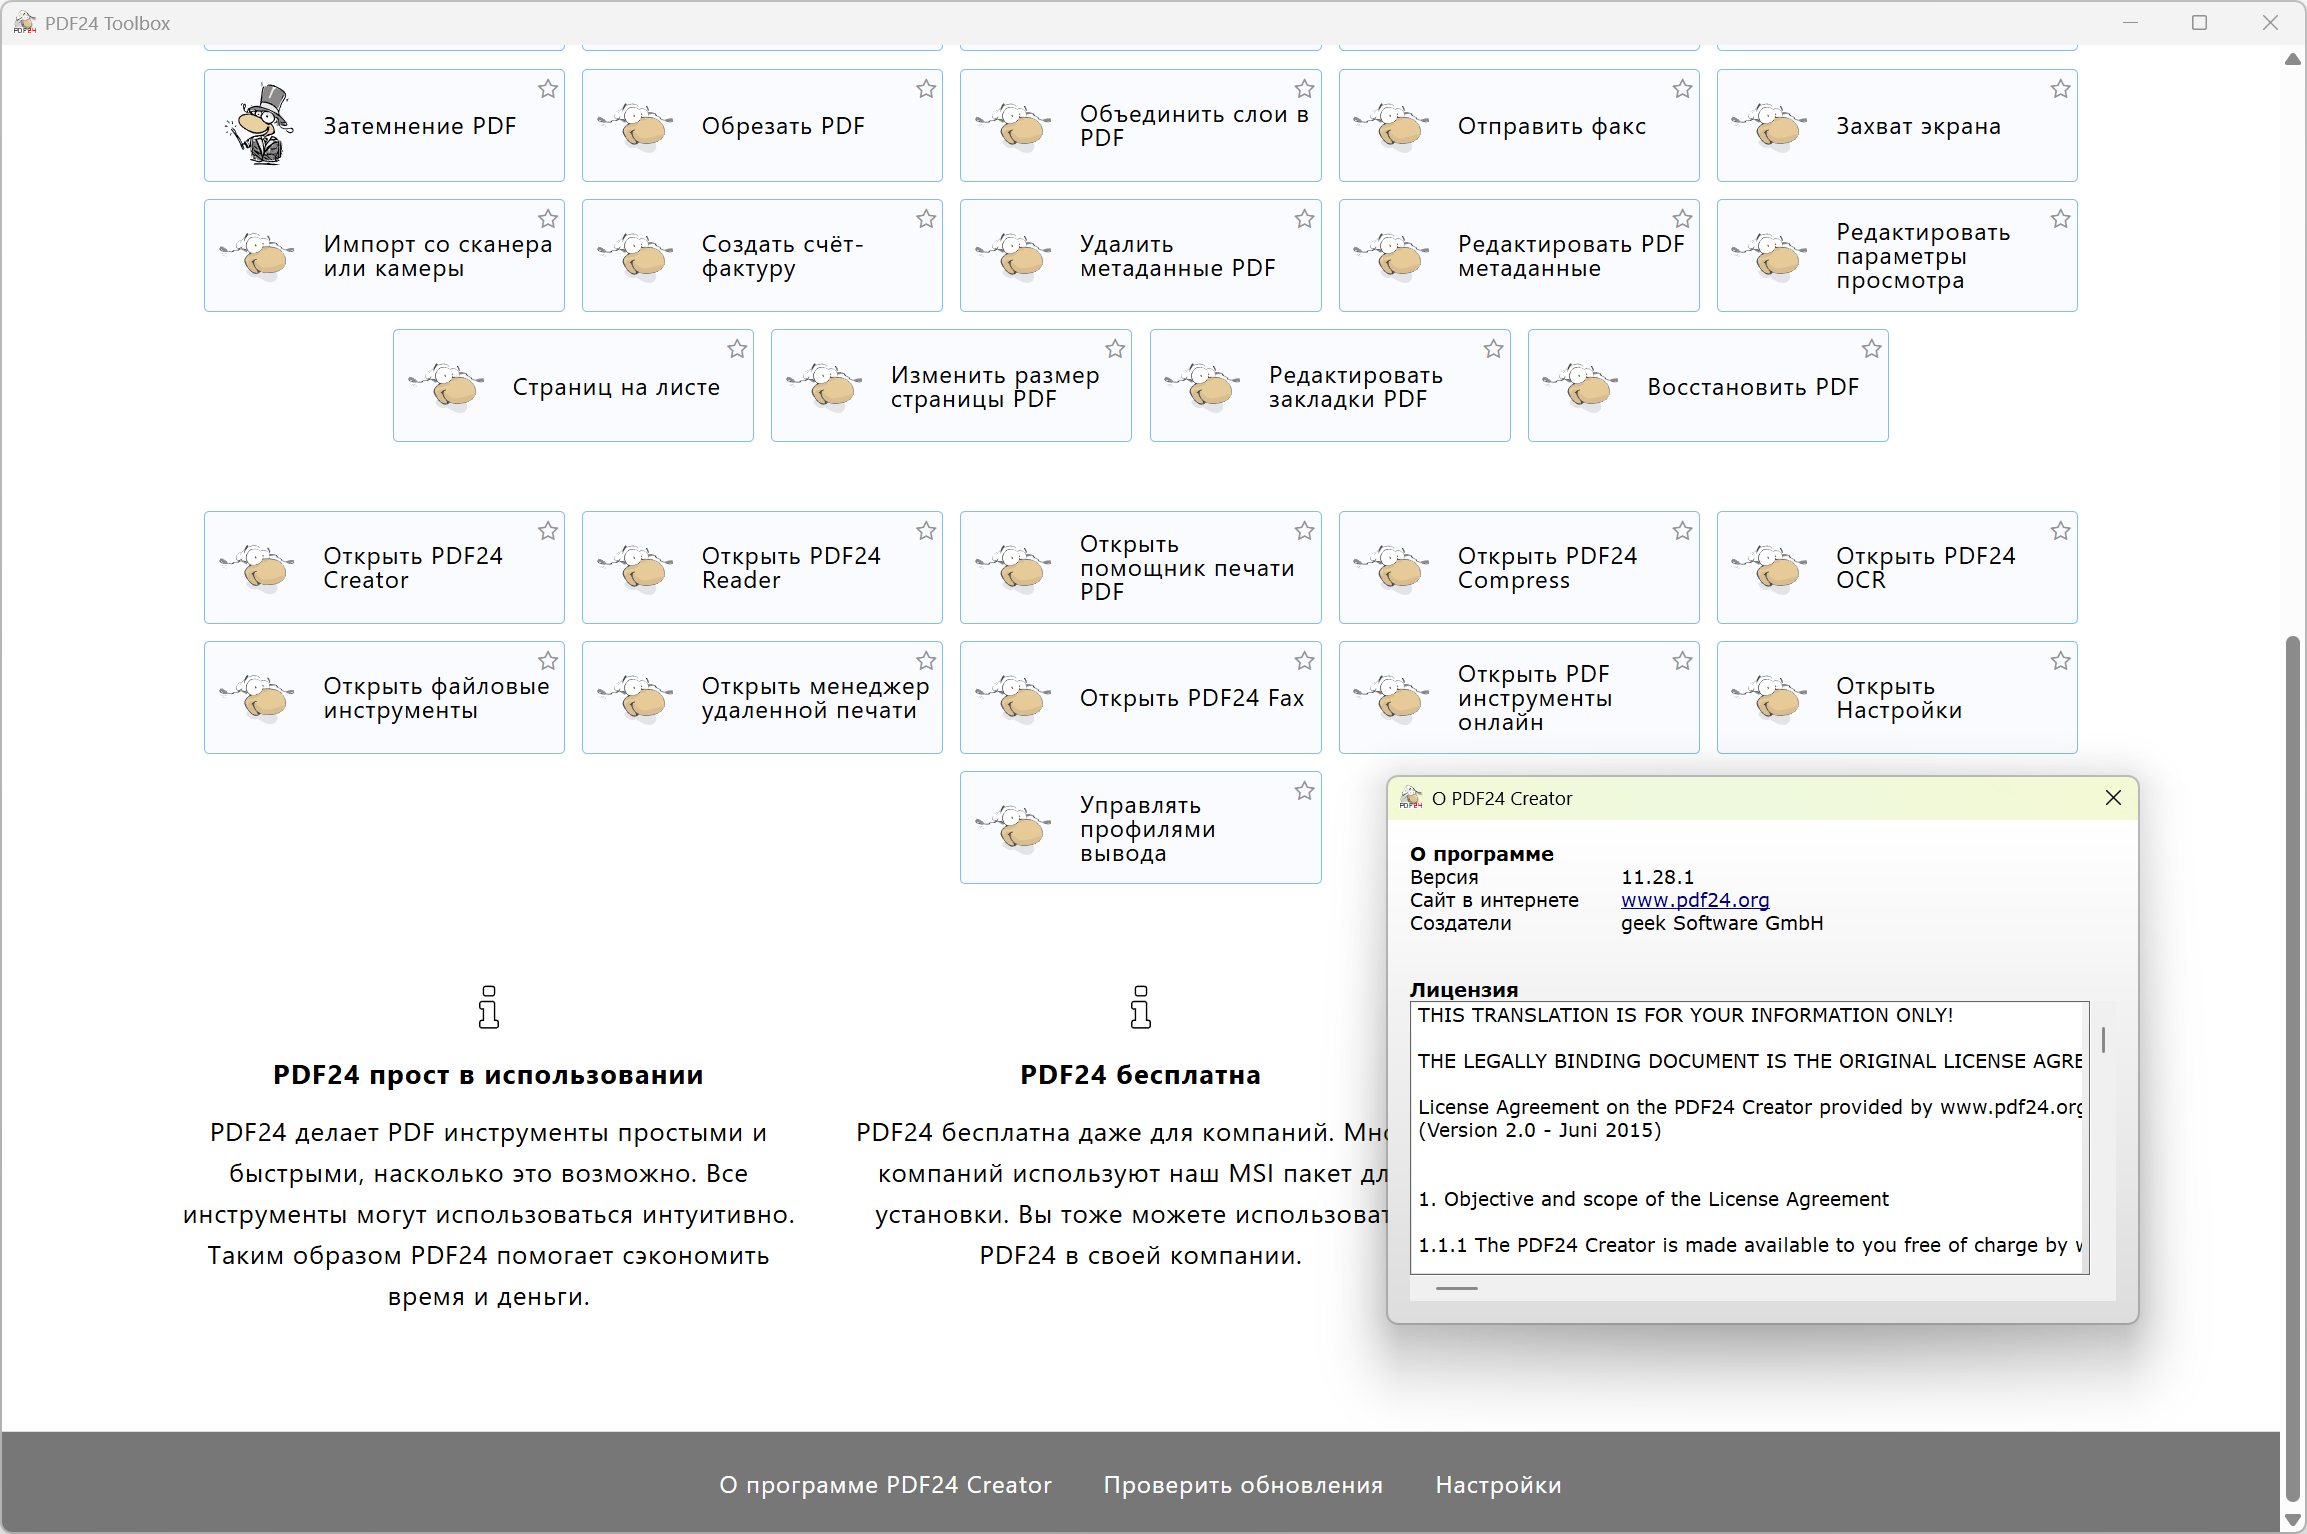
Task: Open the Страниц на листе tool
Action: (573, 386)
